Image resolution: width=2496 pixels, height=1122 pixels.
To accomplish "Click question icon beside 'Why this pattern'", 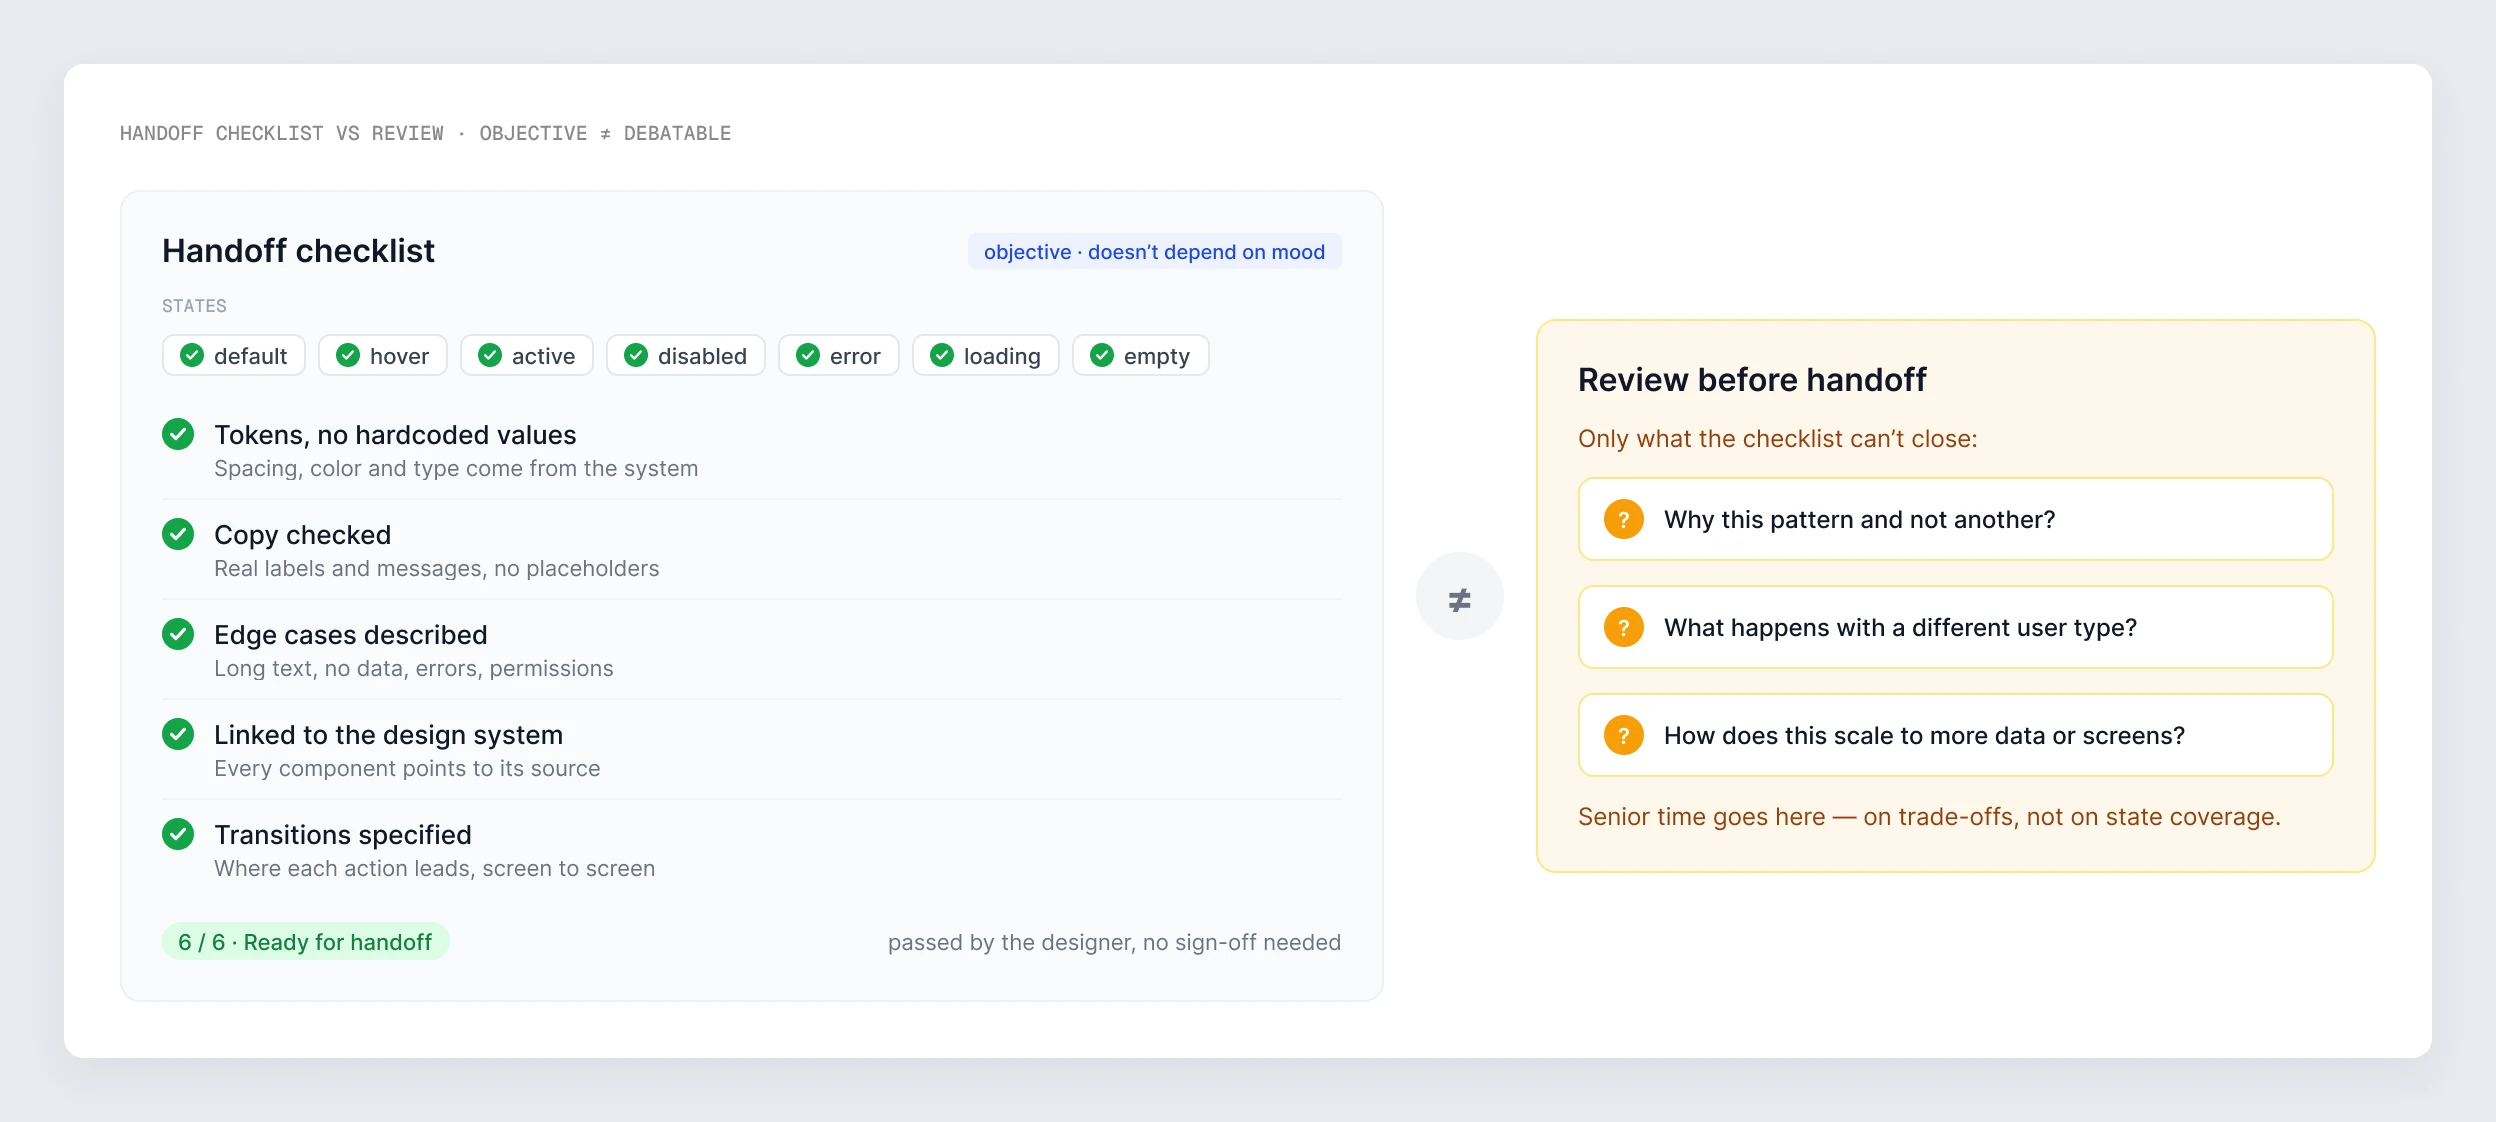I will pyautogui.click(x=1624, y=519).
